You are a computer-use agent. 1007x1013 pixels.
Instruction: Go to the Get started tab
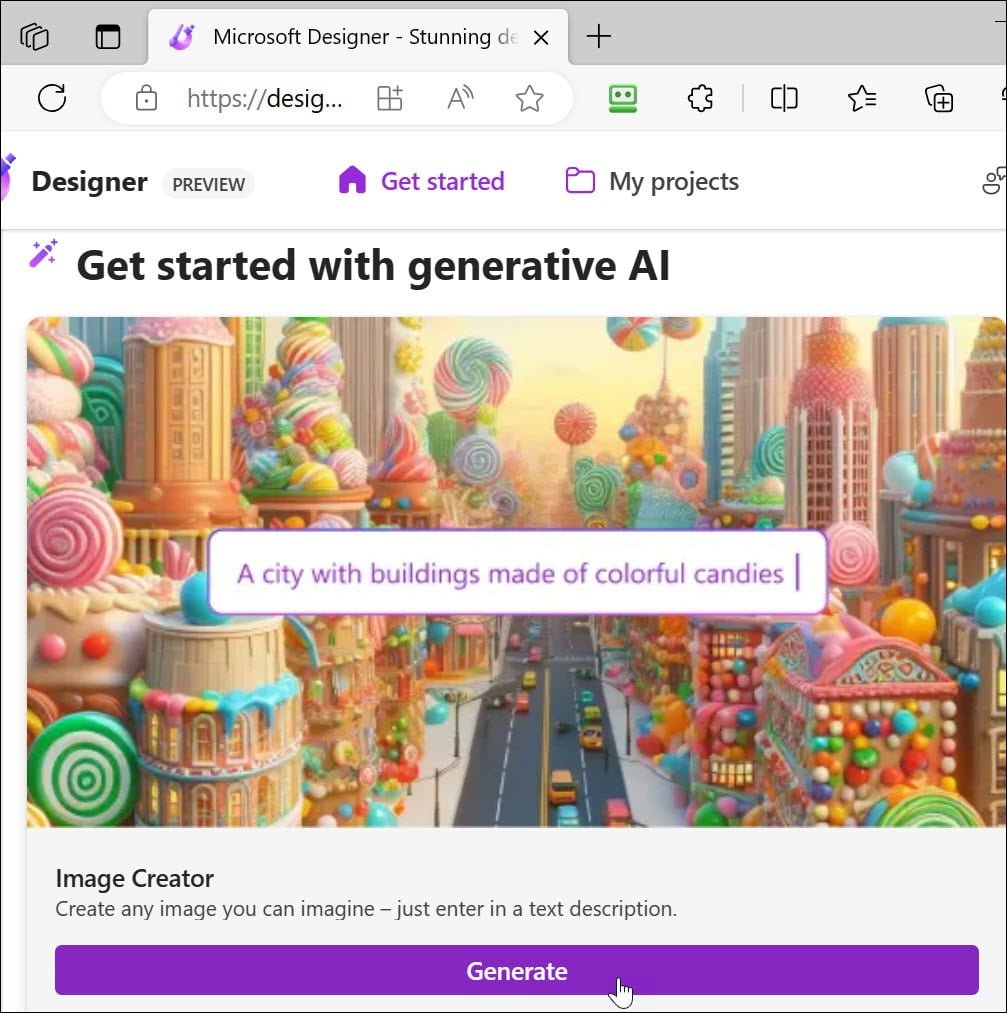[421, 181]
